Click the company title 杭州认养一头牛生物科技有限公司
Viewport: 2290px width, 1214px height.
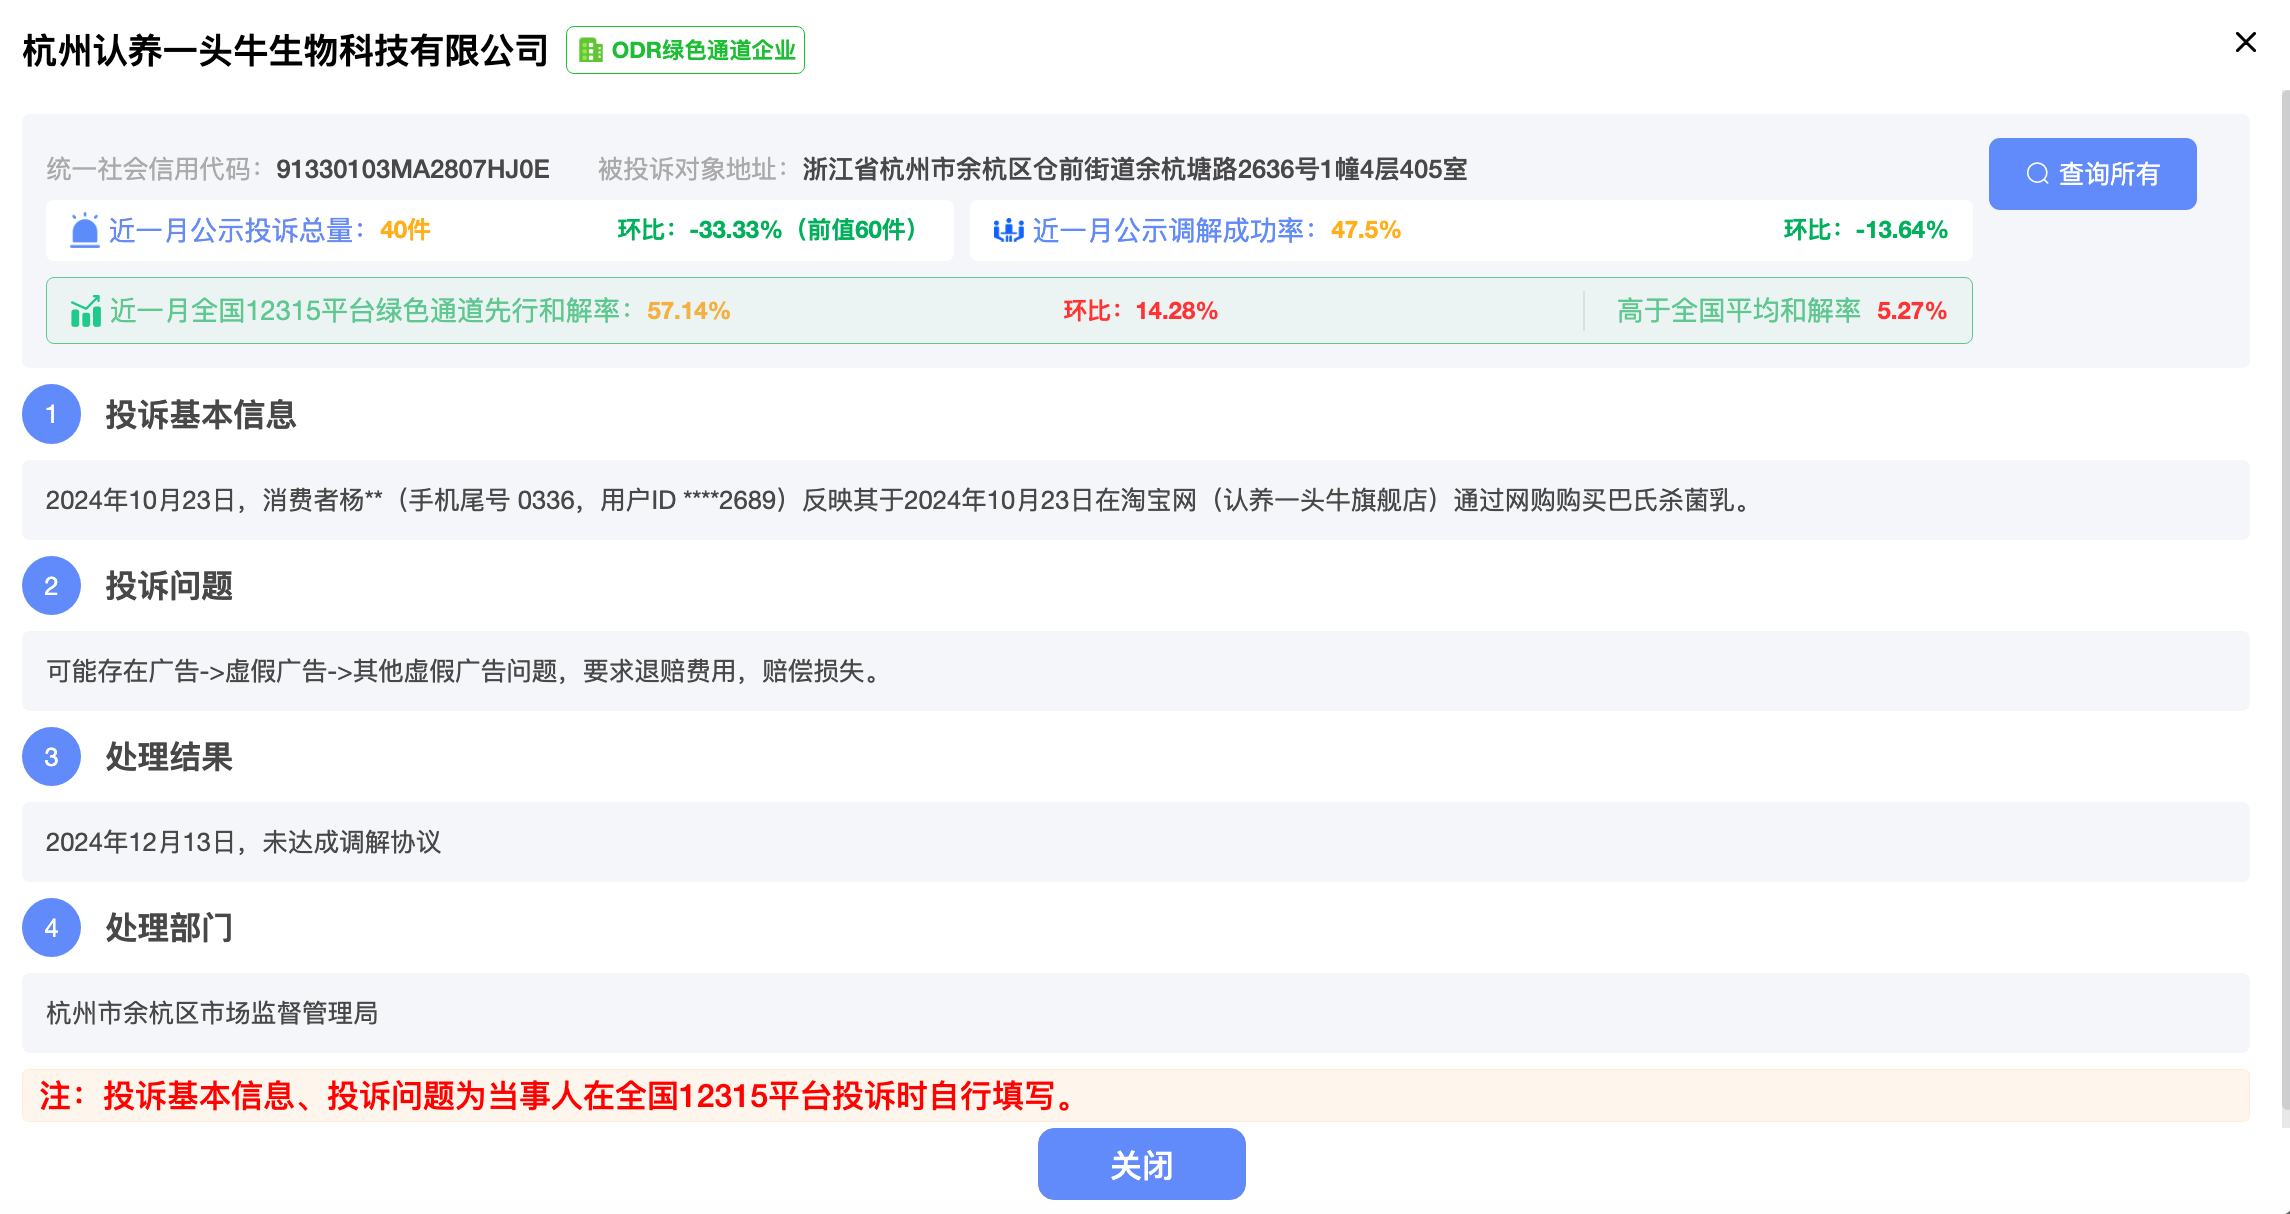click(x=285, y=50)
